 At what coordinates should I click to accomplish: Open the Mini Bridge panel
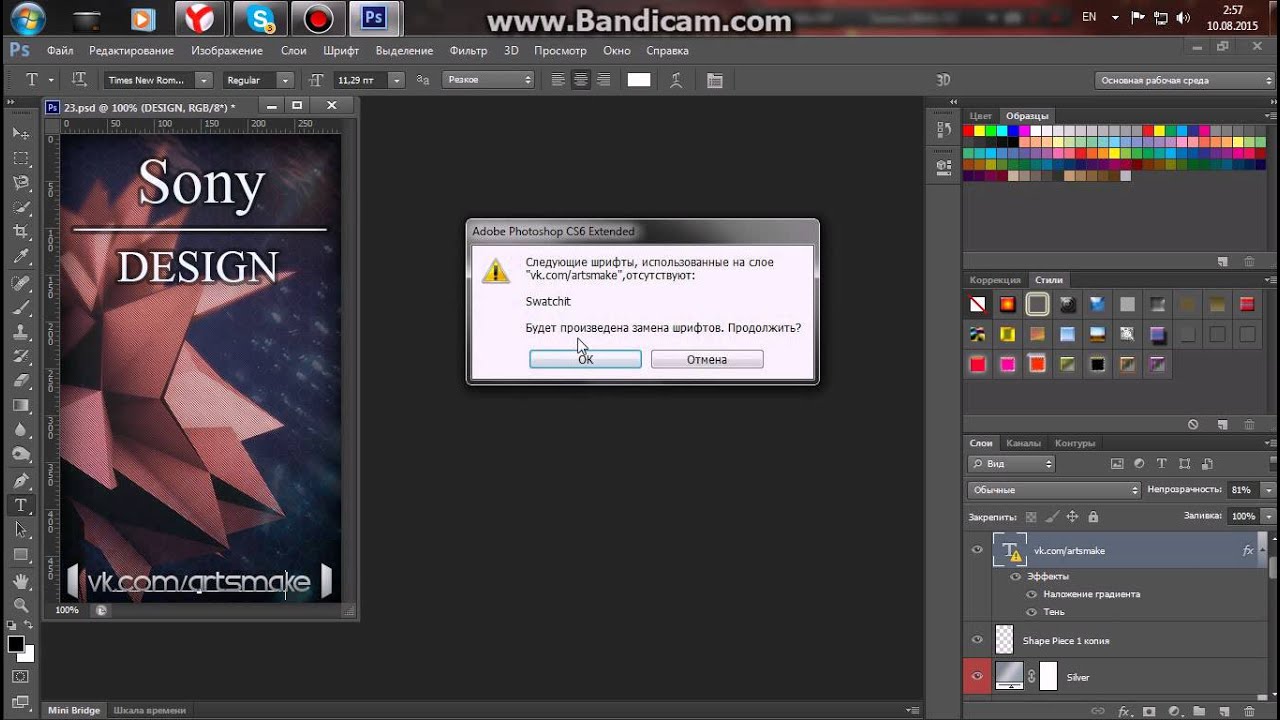tap(74, 710)
